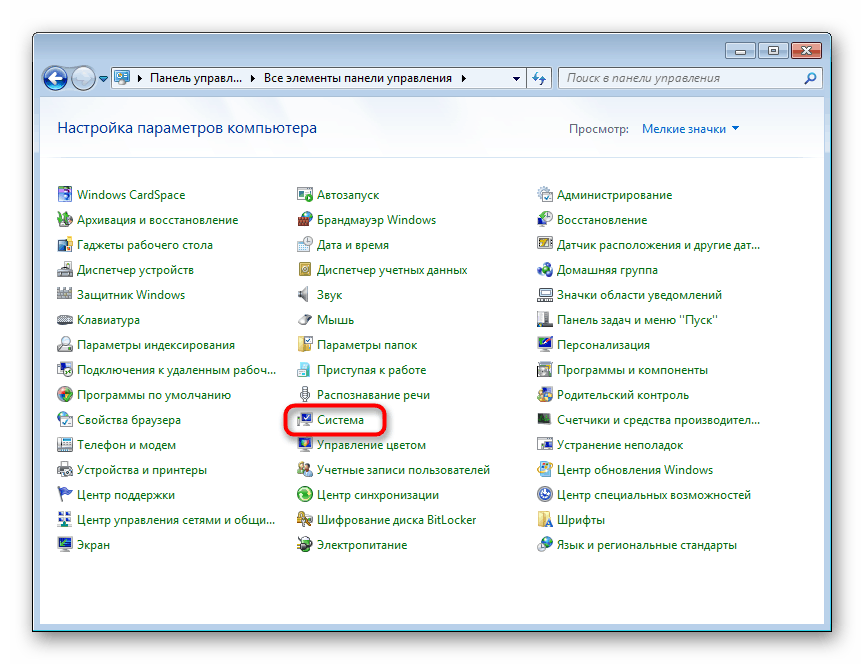
Task: Open Приступая к работе link
Action: click(x=371, y=370)
